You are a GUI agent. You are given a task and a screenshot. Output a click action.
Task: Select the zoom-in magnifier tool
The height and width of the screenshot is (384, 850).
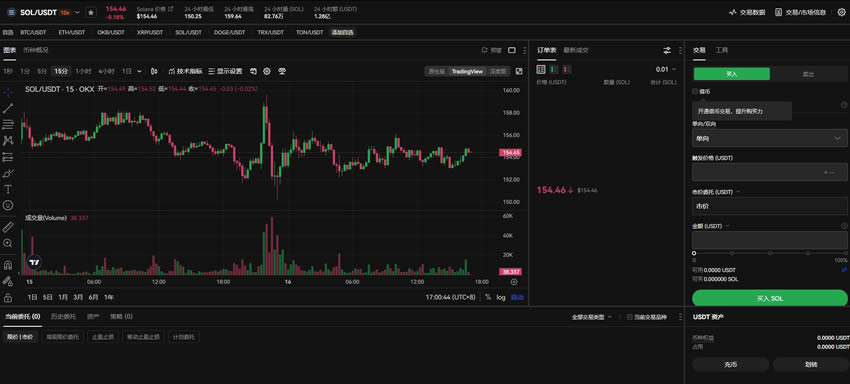[x=8, y=243]
